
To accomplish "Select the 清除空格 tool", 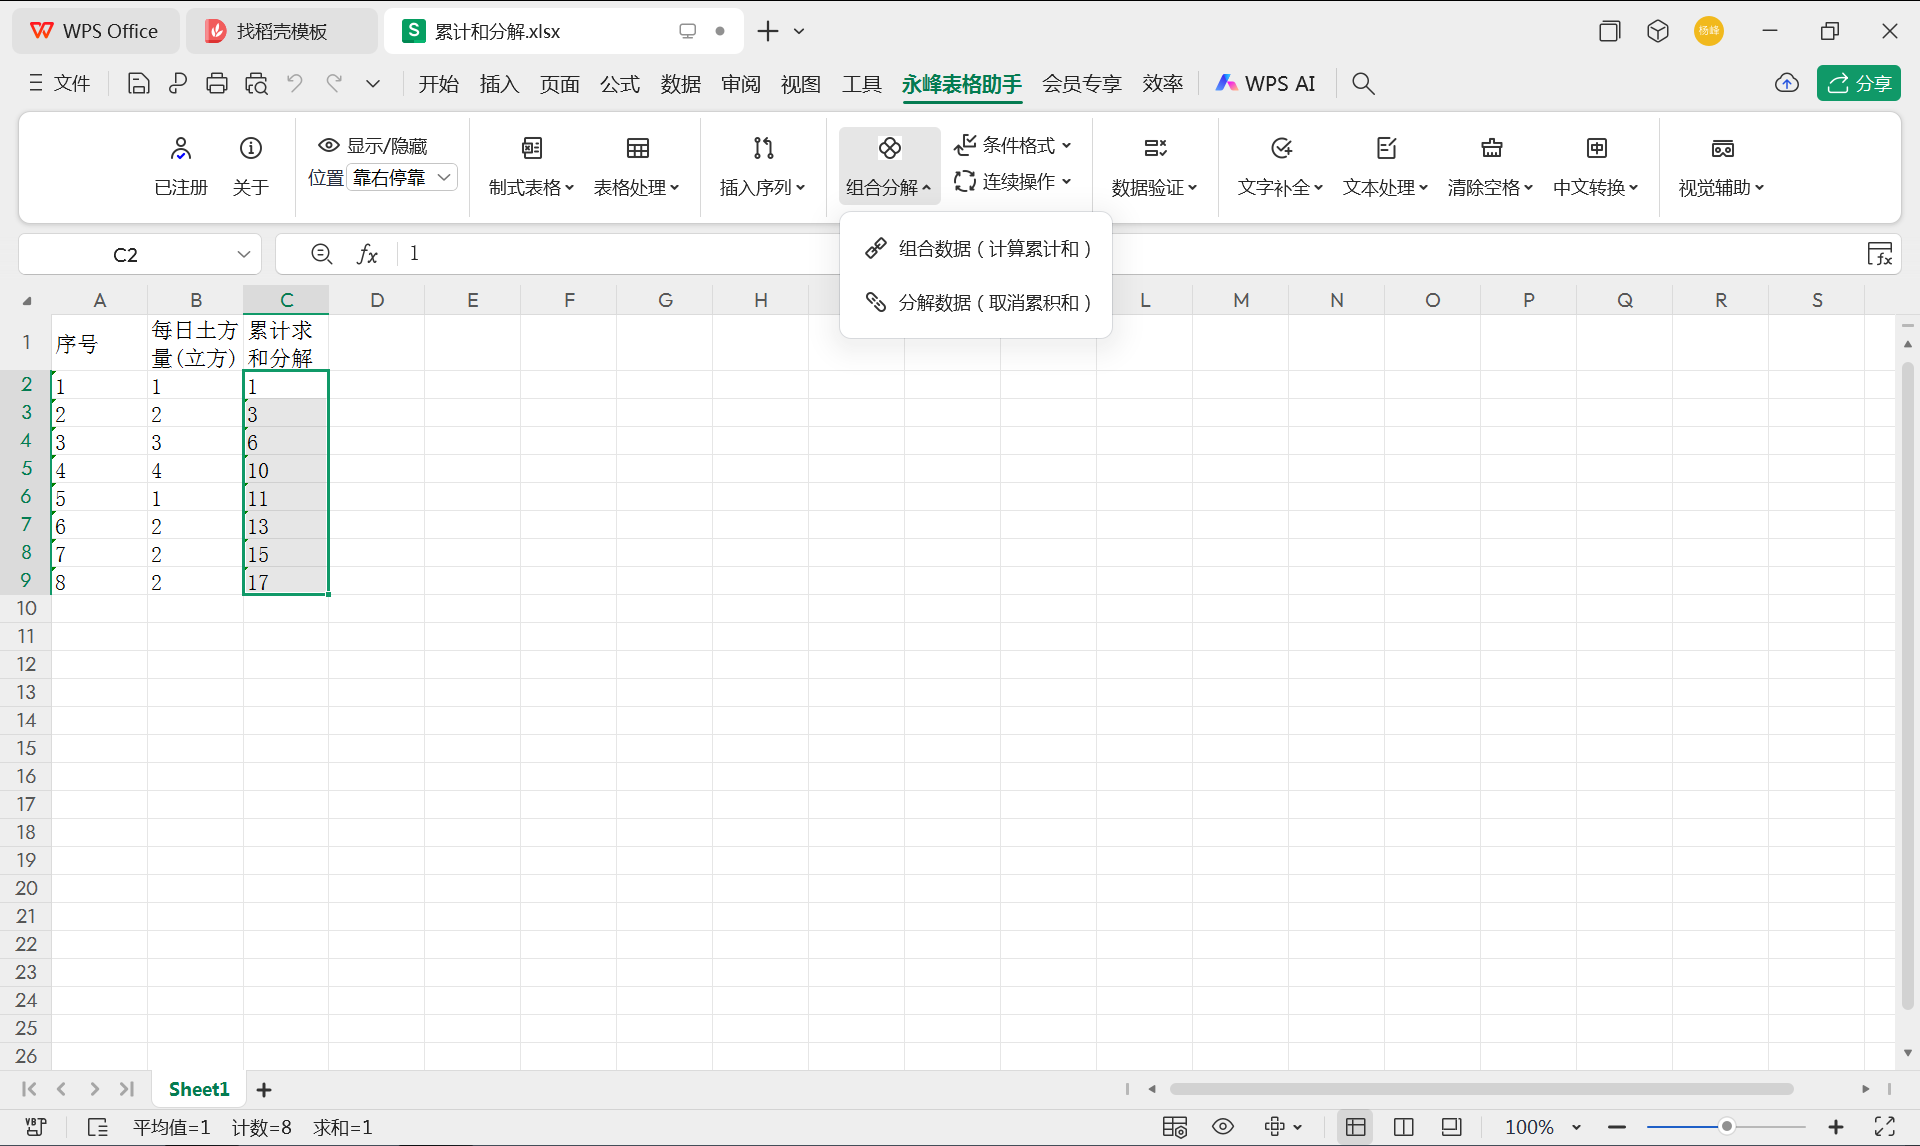I will [x=1489, y=165].
